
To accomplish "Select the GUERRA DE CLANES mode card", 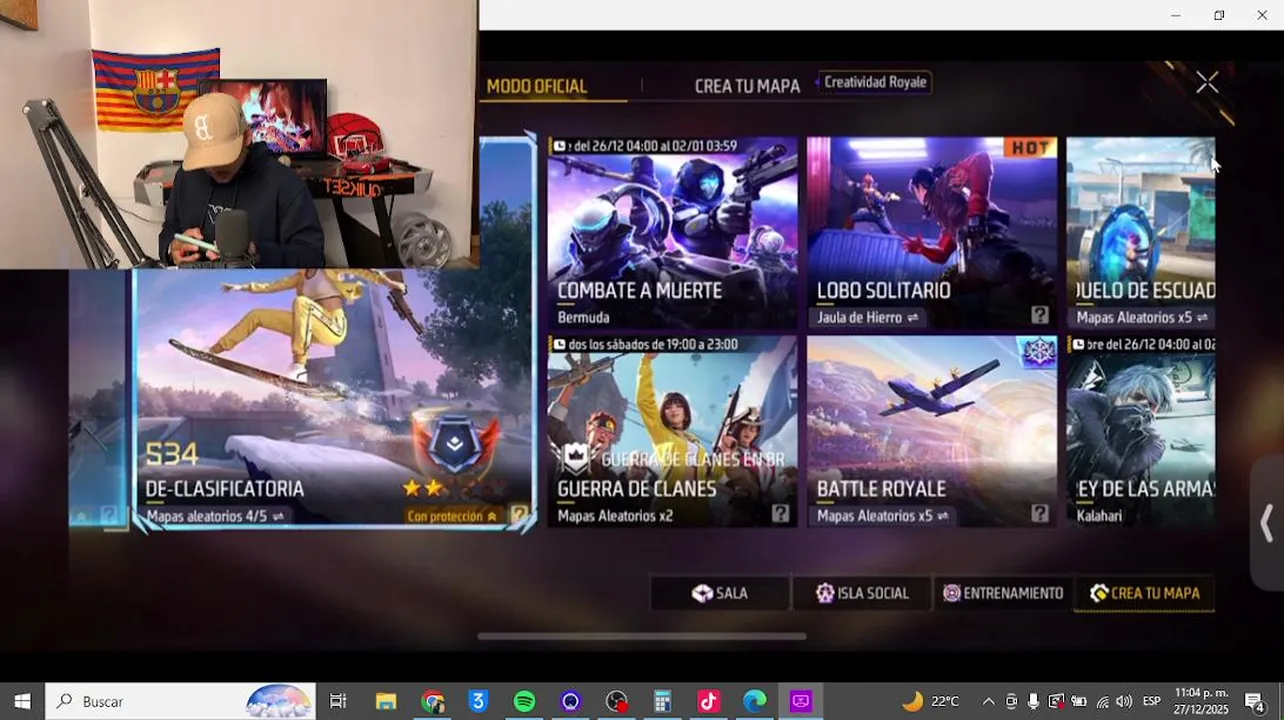I will click(x=672, y=431).
